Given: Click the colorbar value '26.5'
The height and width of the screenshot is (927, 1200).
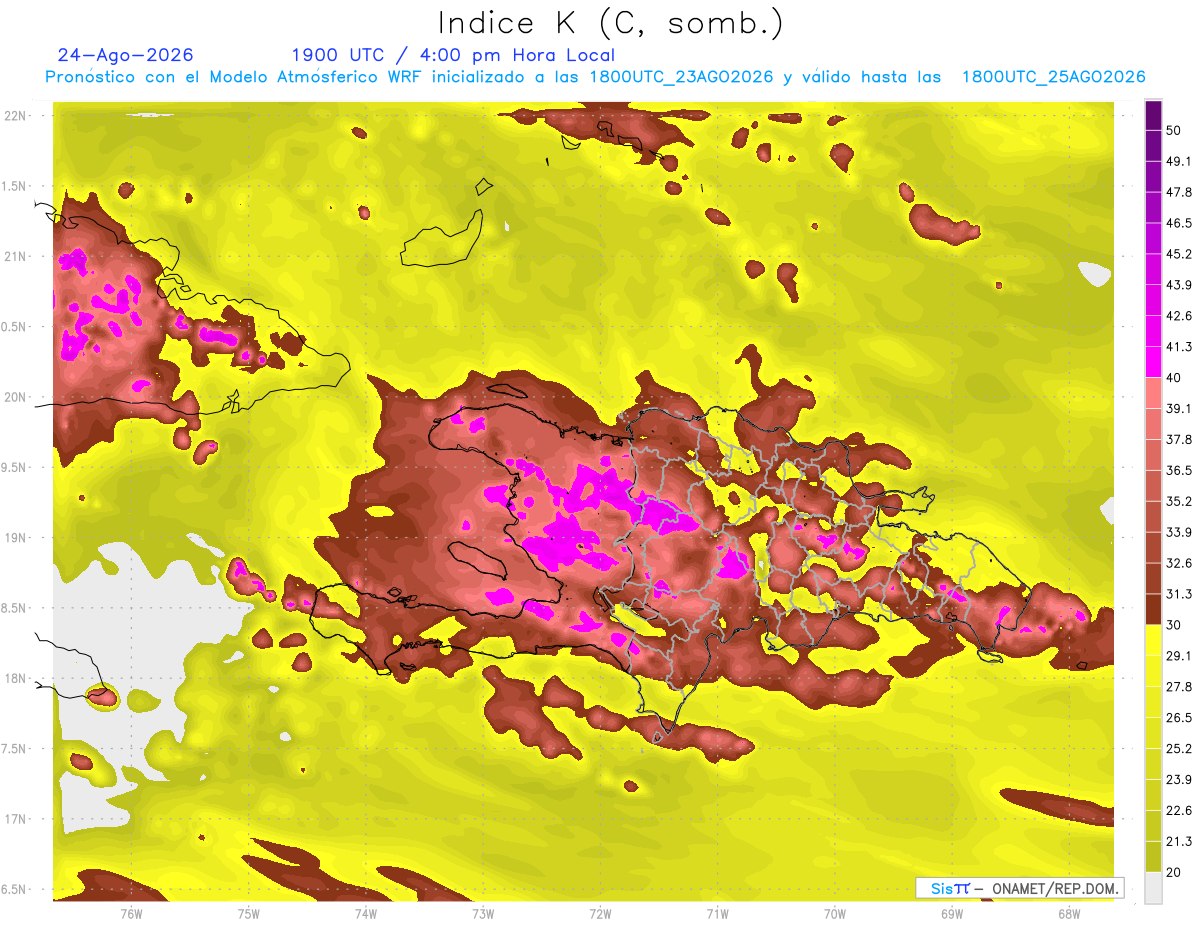Looking at the screenshot, I should [1179, 718].
